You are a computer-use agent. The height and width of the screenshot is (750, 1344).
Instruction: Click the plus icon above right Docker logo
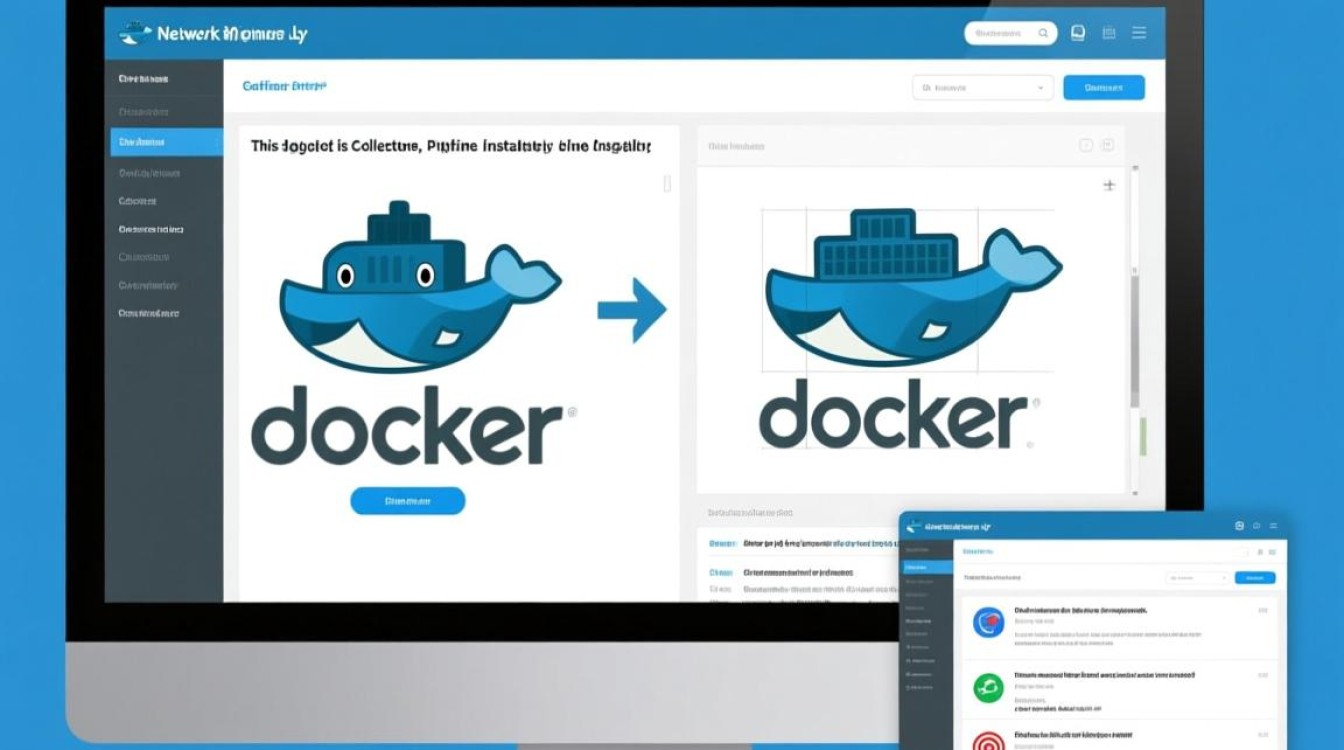[1108, 185]
